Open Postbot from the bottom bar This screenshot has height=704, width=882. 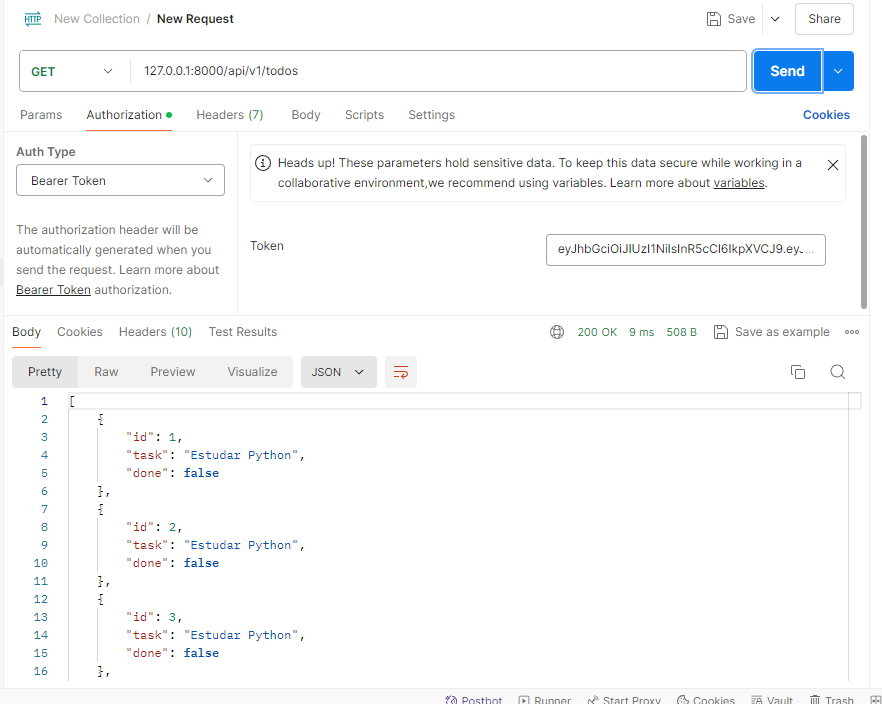(x=474, y=700)
